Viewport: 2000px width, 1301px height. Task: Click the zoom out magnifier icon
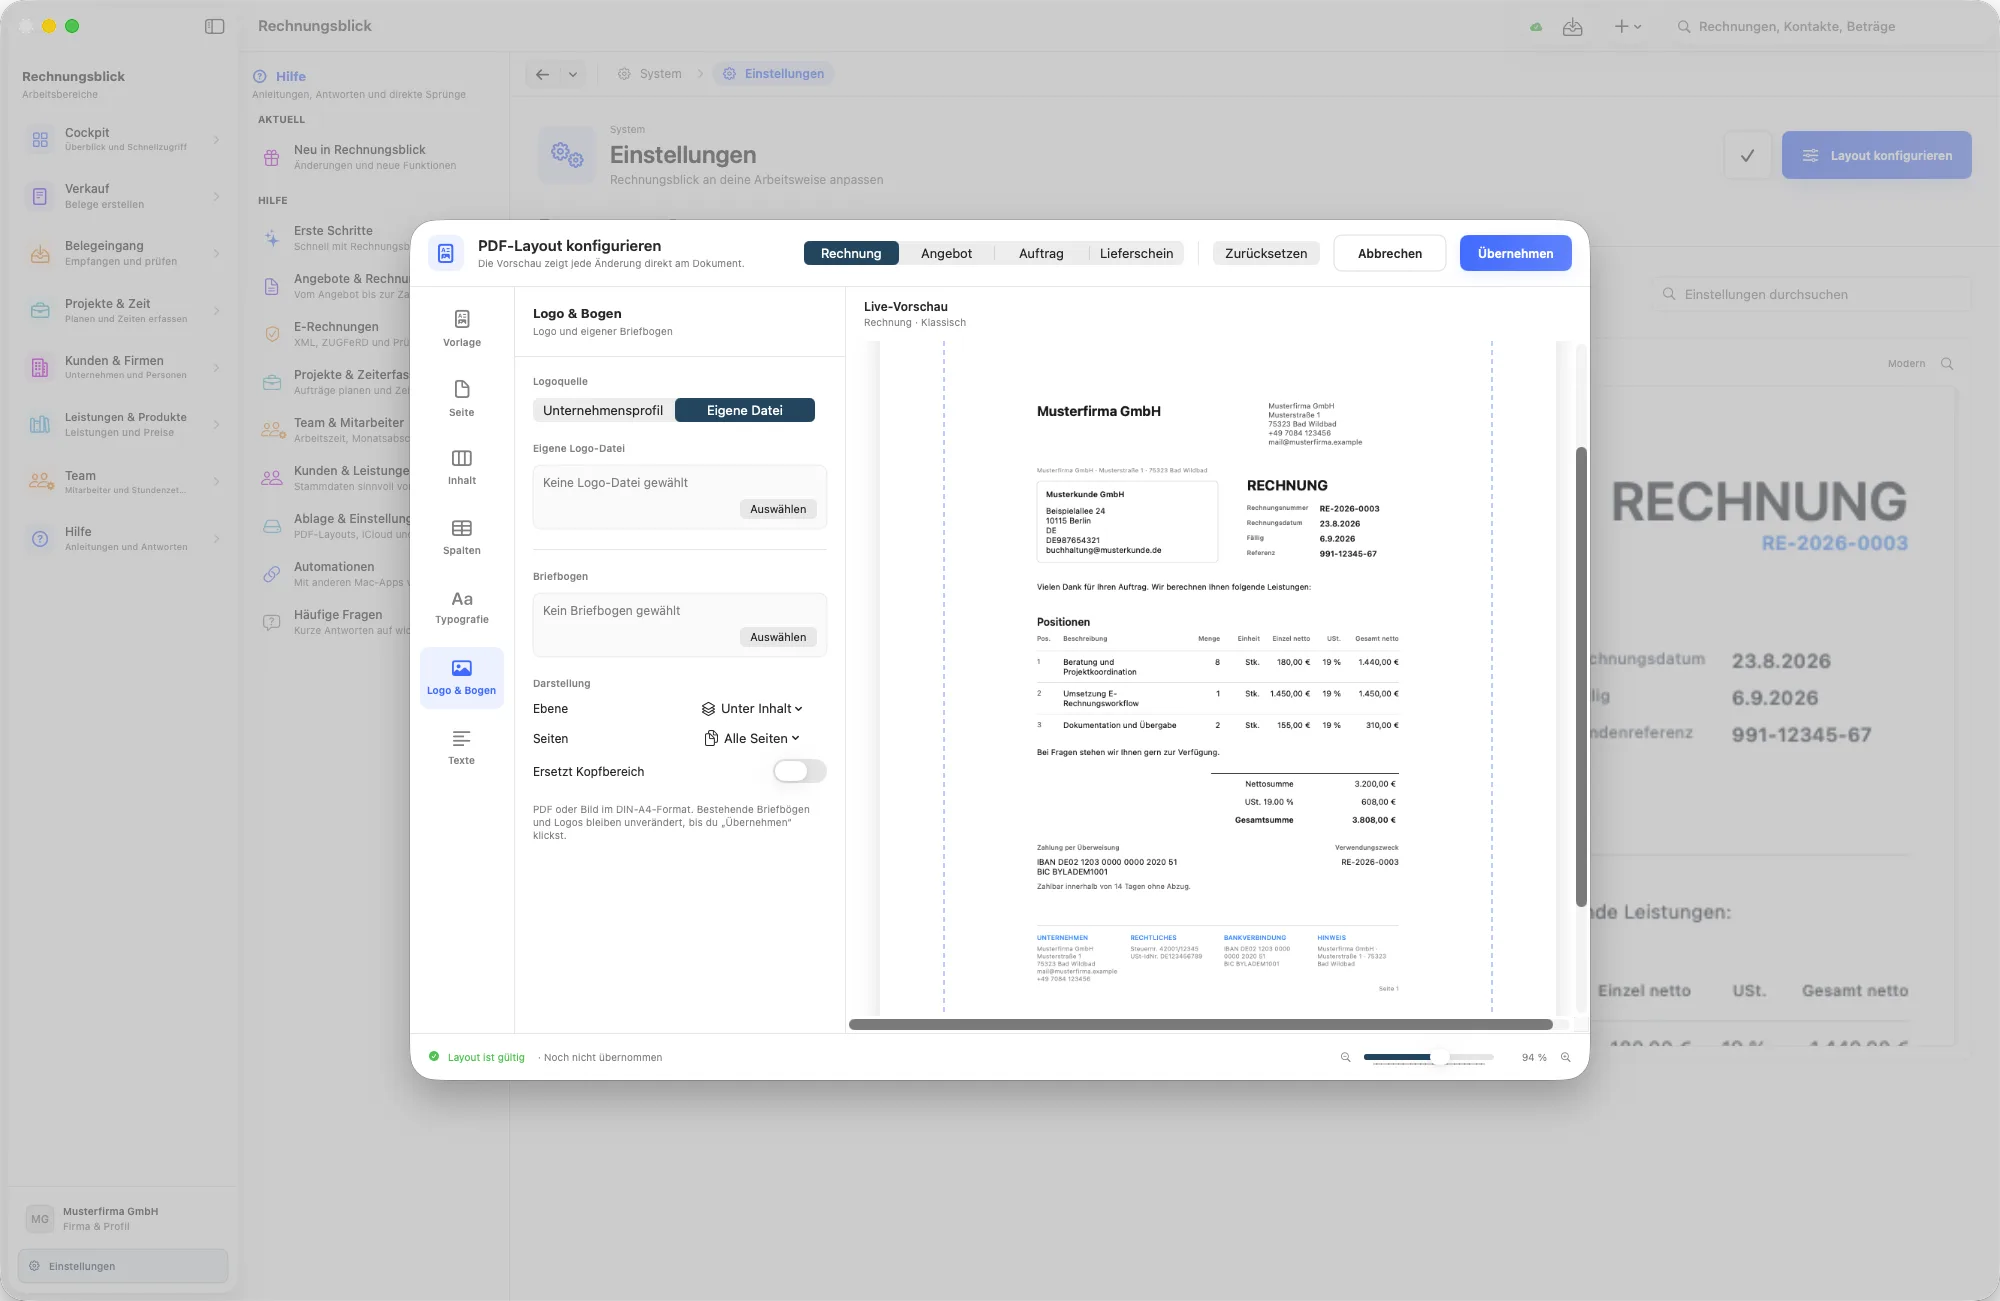pyautogui.click(x=1346, y=1057)
